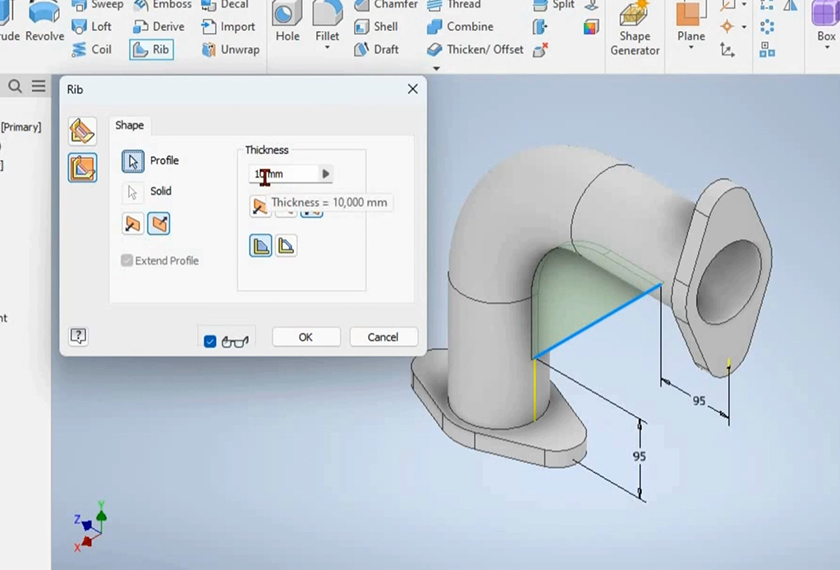Cancel the Rib dialog

[383, 337]
